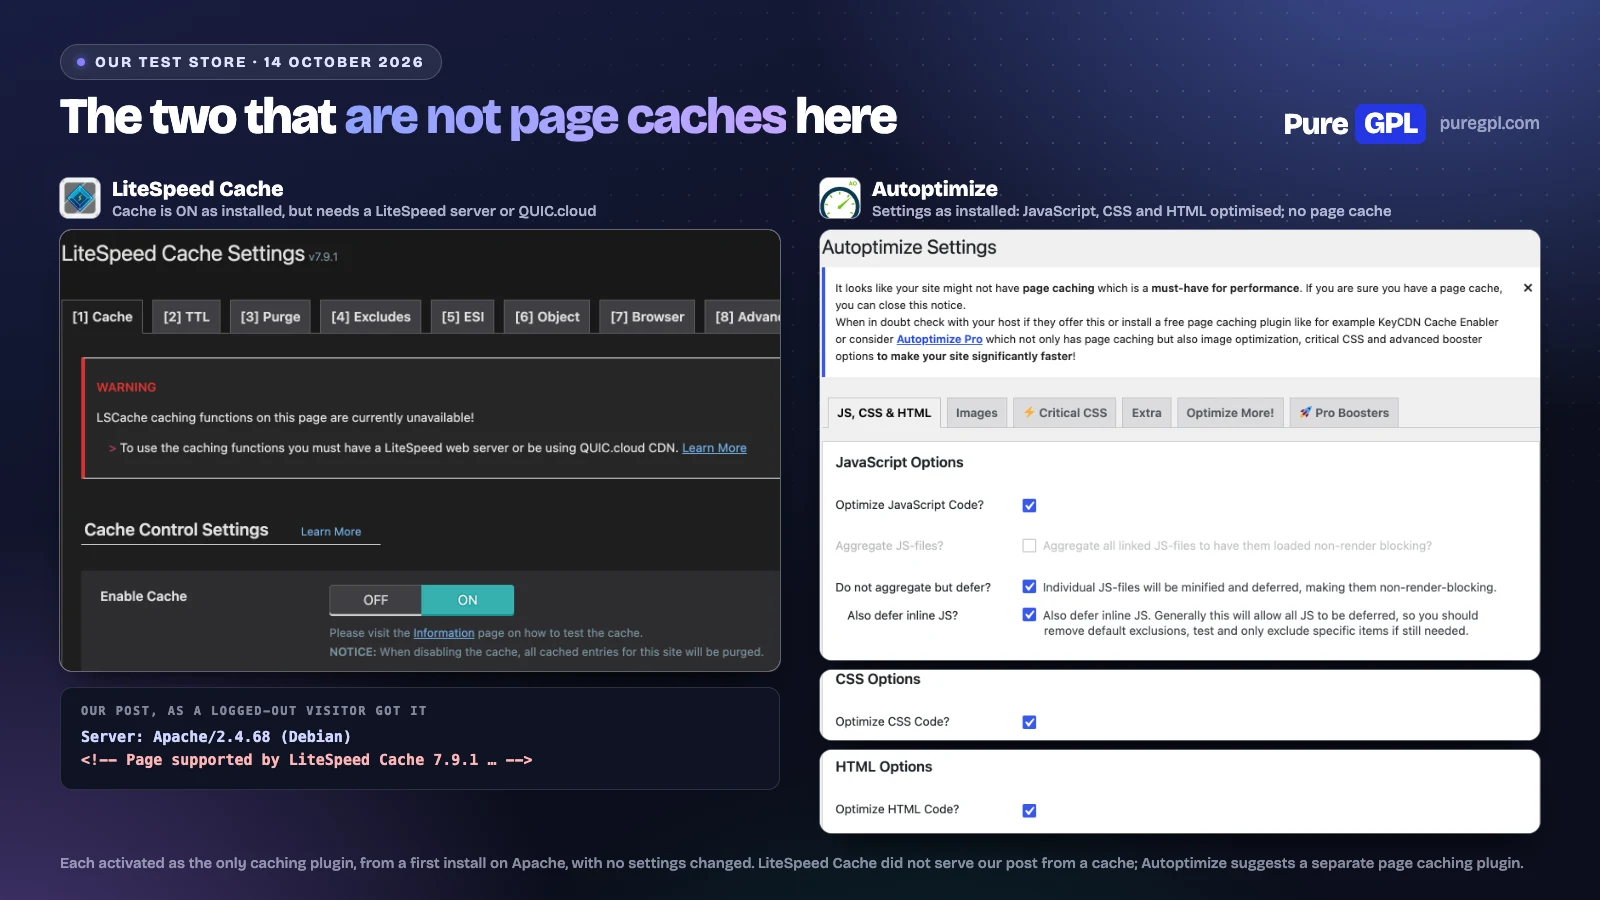1600x900 pixels.
Task: Click the LiteSpeed Cache plugin logo icon
Action: coord(80,198)
